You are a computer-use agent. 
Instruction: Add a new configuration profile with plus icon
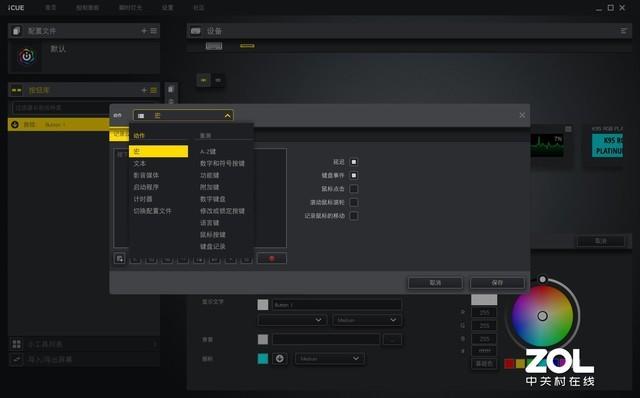point(144,31)
